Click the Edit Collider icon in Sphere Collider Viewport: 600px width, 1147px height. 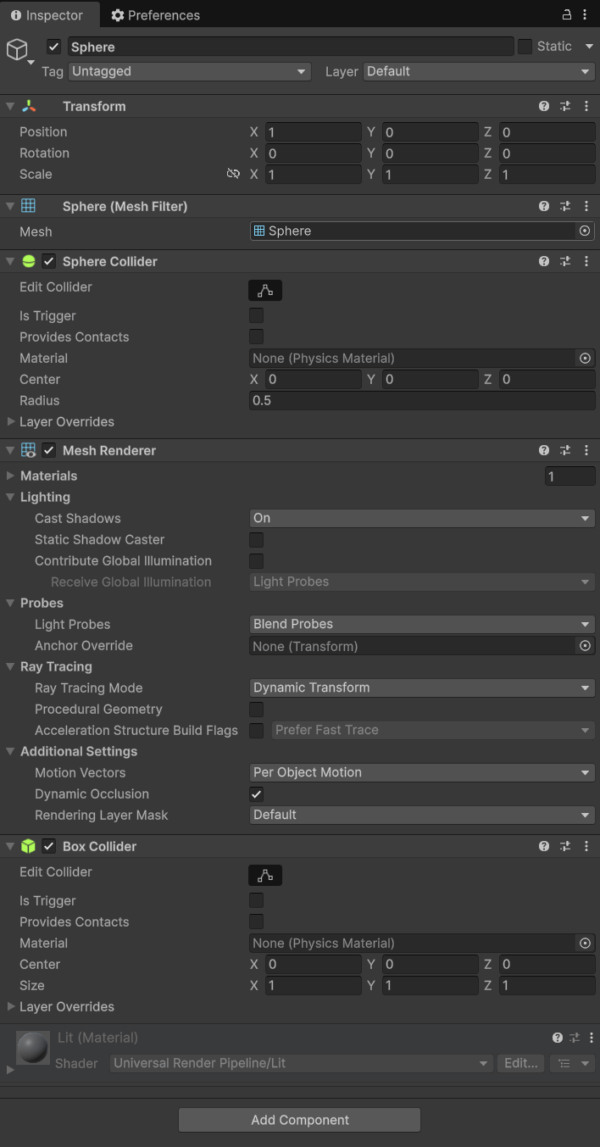pos(265,290)
